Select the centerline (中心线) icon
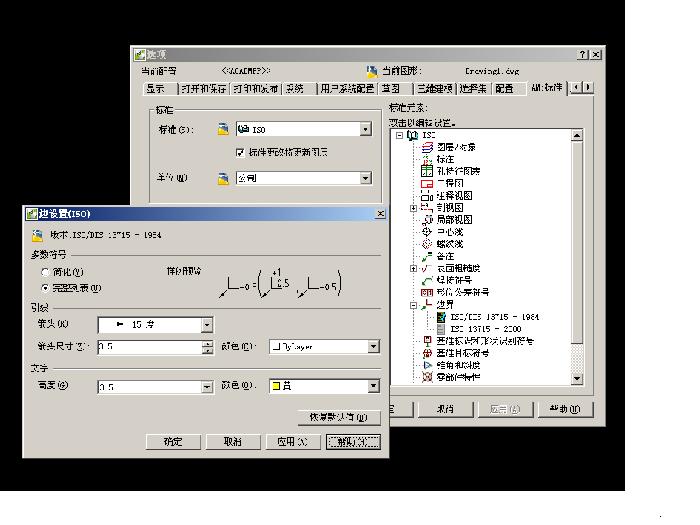 pyautogui.click(x=427, y=232)
